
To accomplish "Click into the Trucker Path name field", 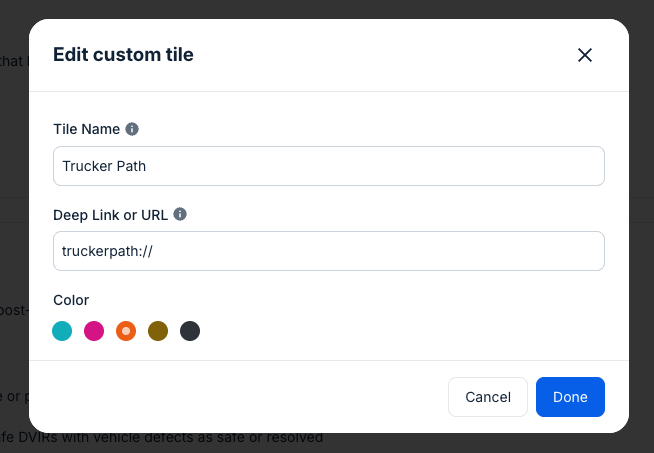I will [328, 166].
